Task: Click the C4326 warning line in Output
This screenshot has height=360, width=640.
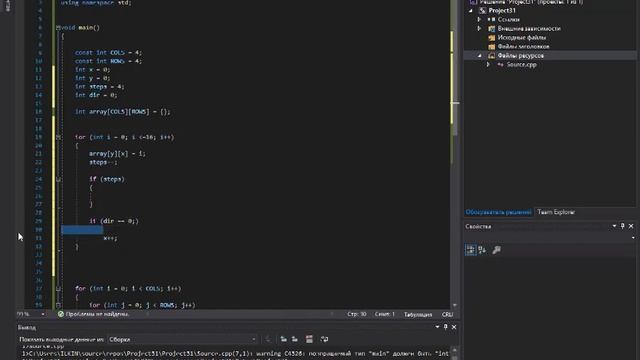Action: [x=236, y=353]
